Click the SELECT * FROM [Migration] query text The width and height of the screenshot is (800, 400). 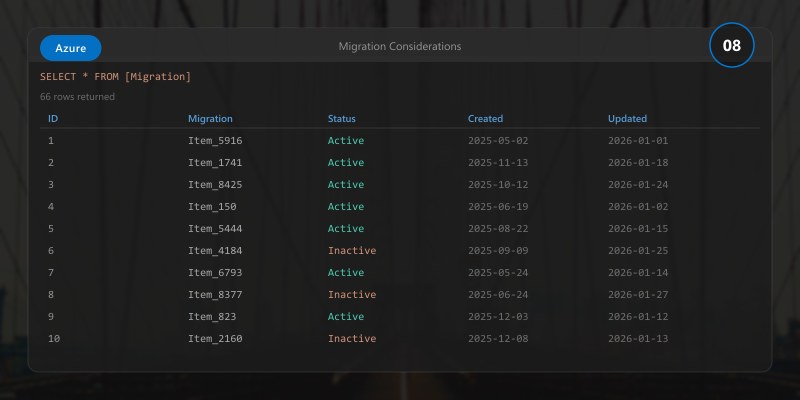(x=115, y=77)
